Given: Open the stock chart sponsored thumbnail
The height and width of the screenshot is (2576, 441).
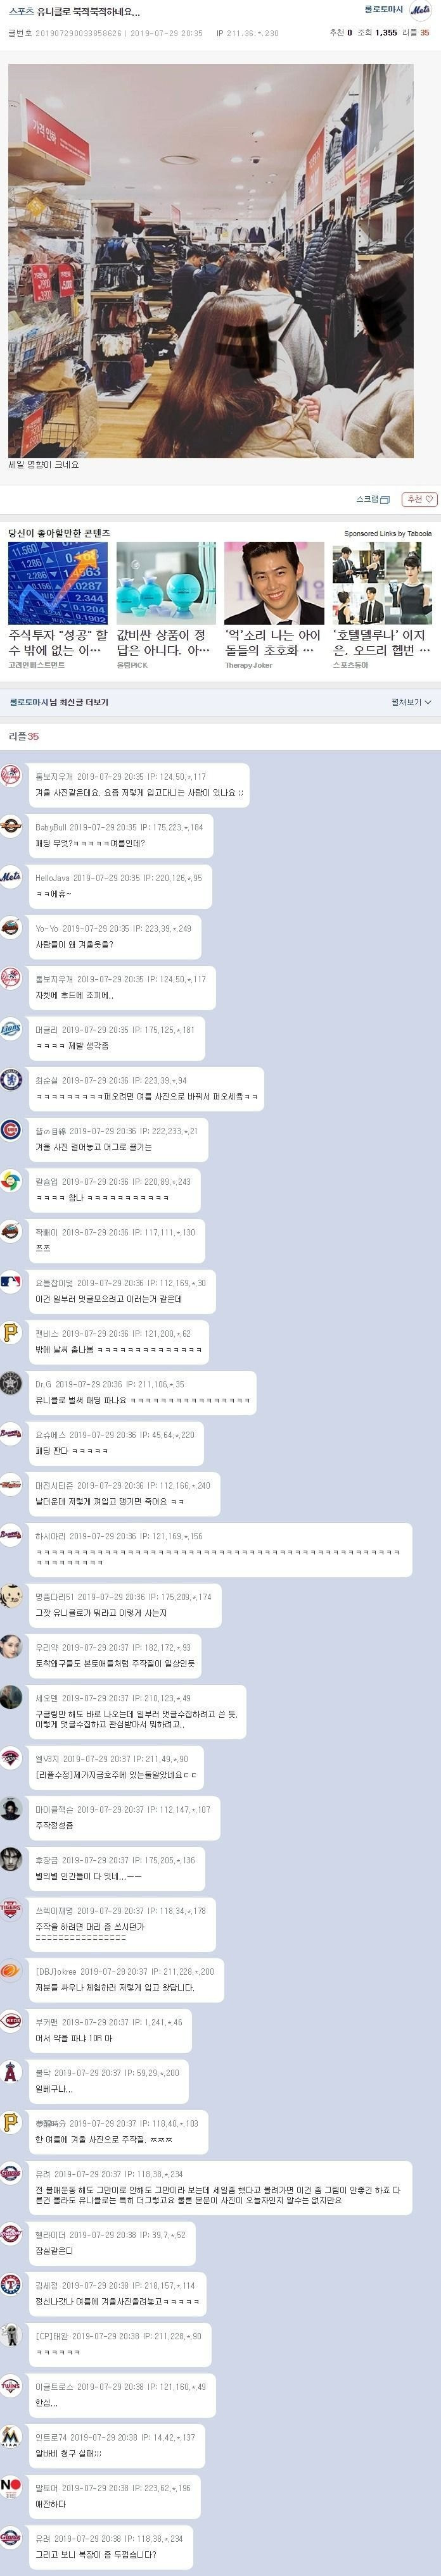Looking at the screenshot, I should click(x=56, y=583).
